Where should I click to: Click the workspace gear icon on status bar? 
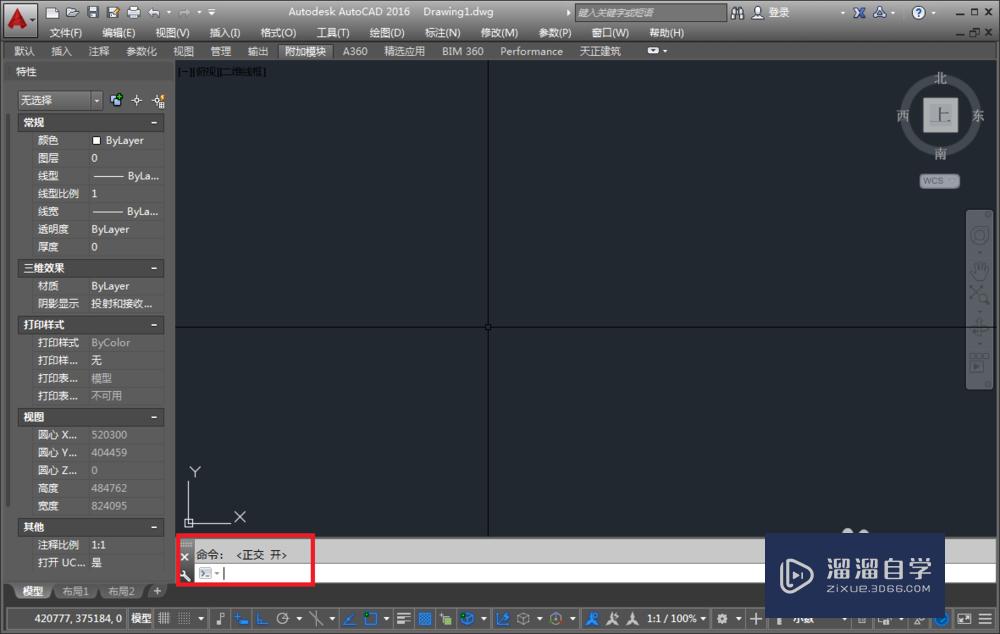click(724, 618)
